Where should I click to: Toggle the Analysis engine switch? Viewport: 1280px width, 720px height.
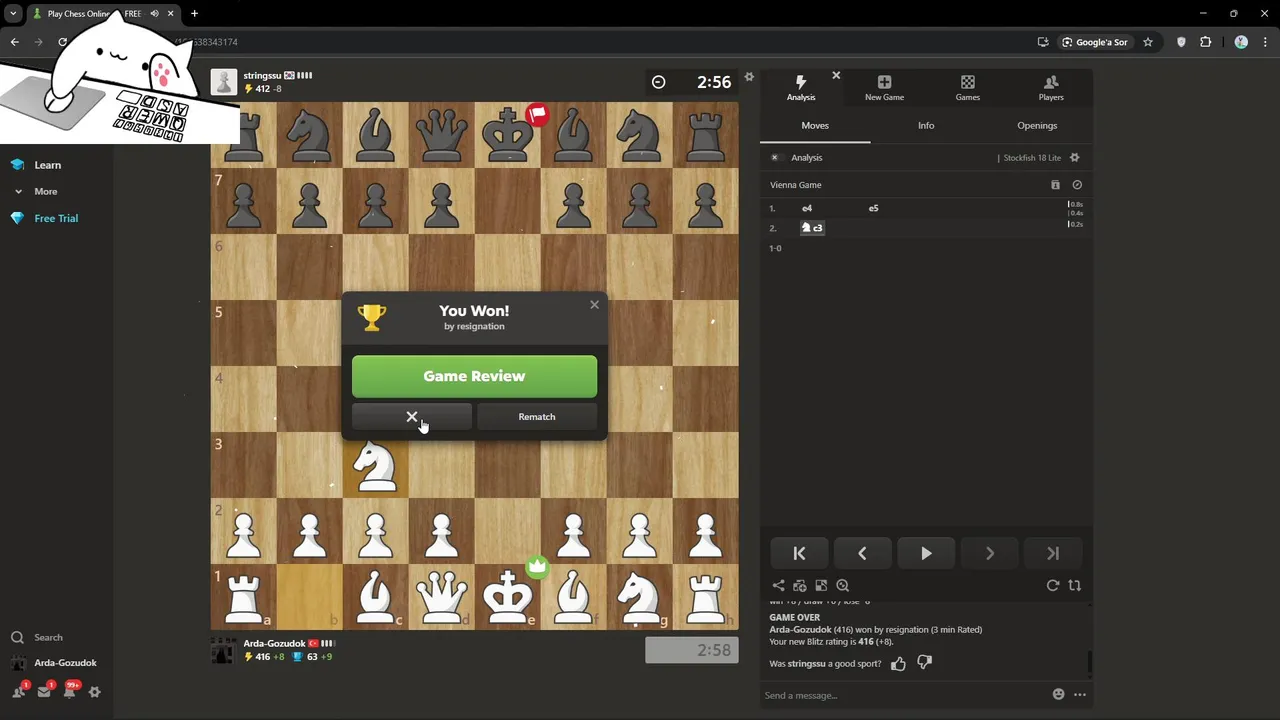pos(774,157)
